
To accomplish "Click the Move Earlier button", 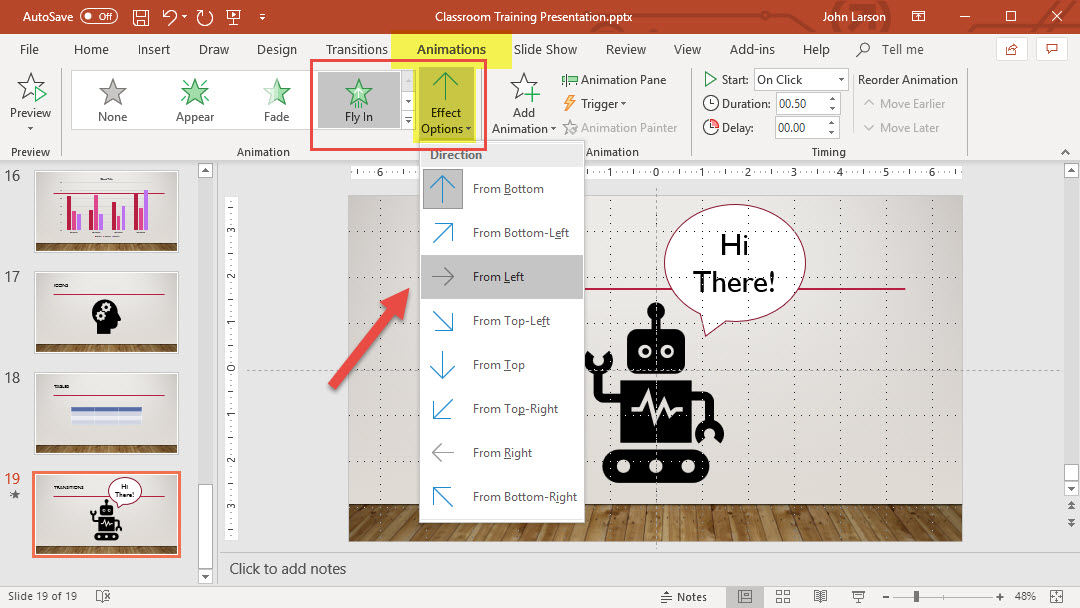I will (903, 104).
